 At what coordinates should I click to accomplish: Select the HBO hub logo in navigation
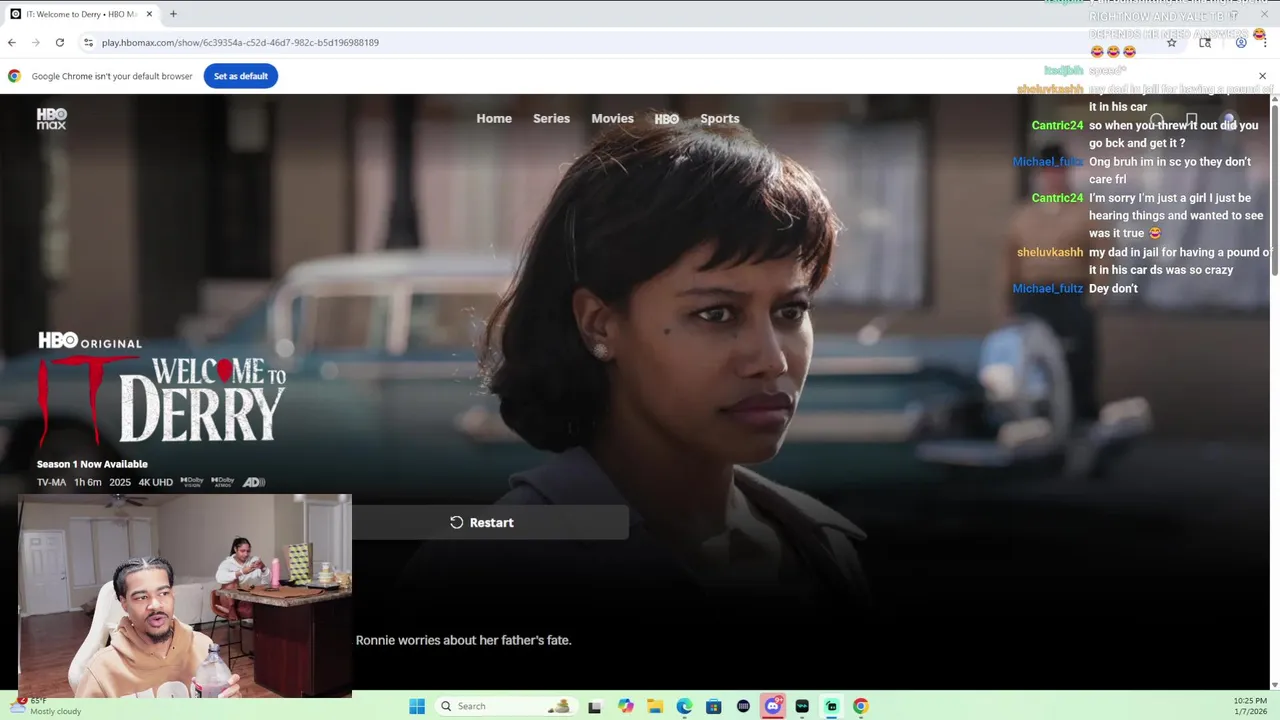(x=667, y=118)
